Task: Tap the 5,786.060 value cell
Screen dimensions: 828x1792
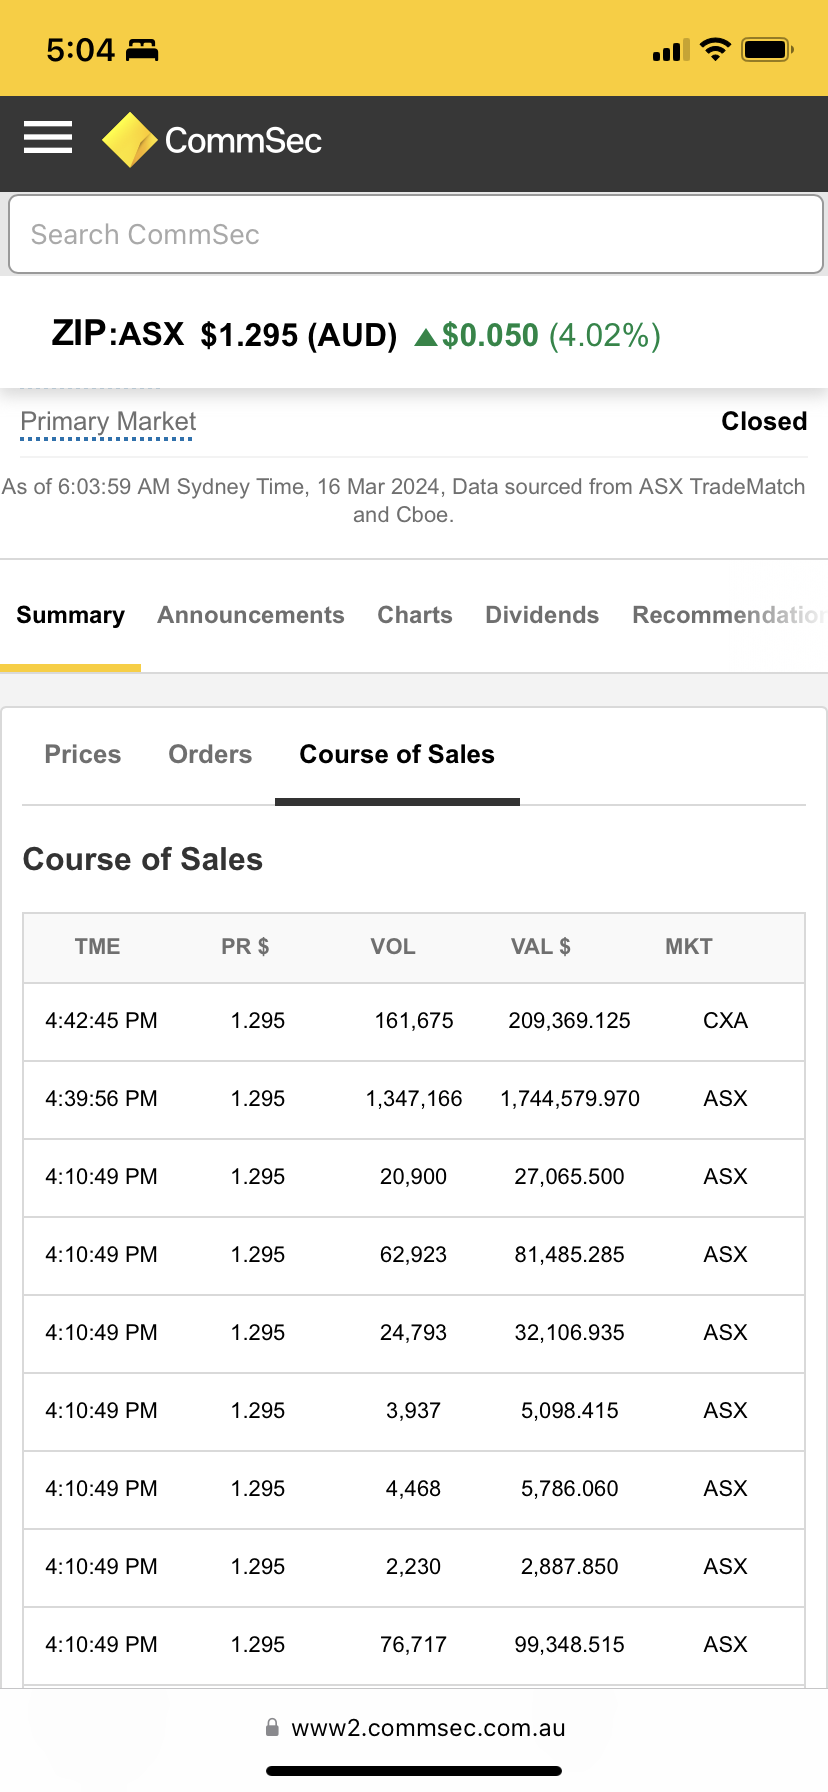Action: [570, 1489]
